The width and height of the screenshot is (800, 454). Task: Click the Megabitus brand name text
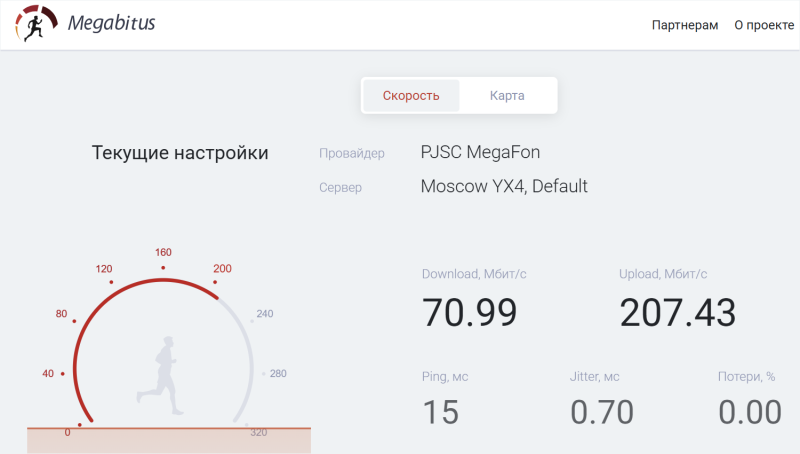(111, 23)
